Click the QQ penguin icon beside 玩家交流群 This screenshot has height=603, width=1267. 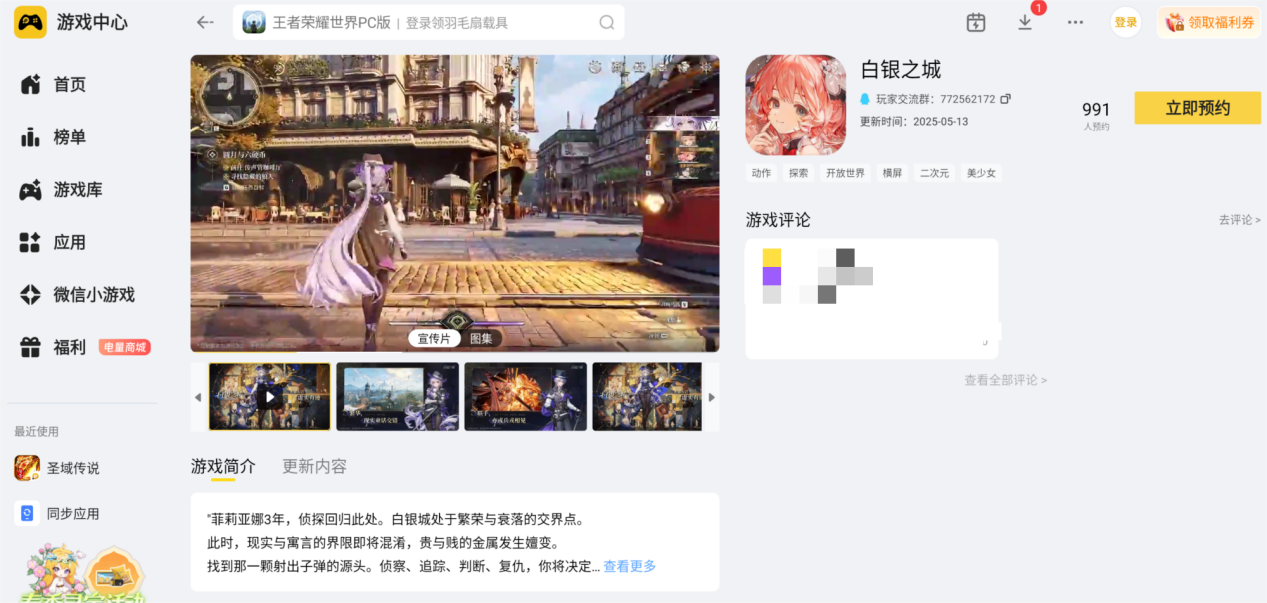point(865,99)
